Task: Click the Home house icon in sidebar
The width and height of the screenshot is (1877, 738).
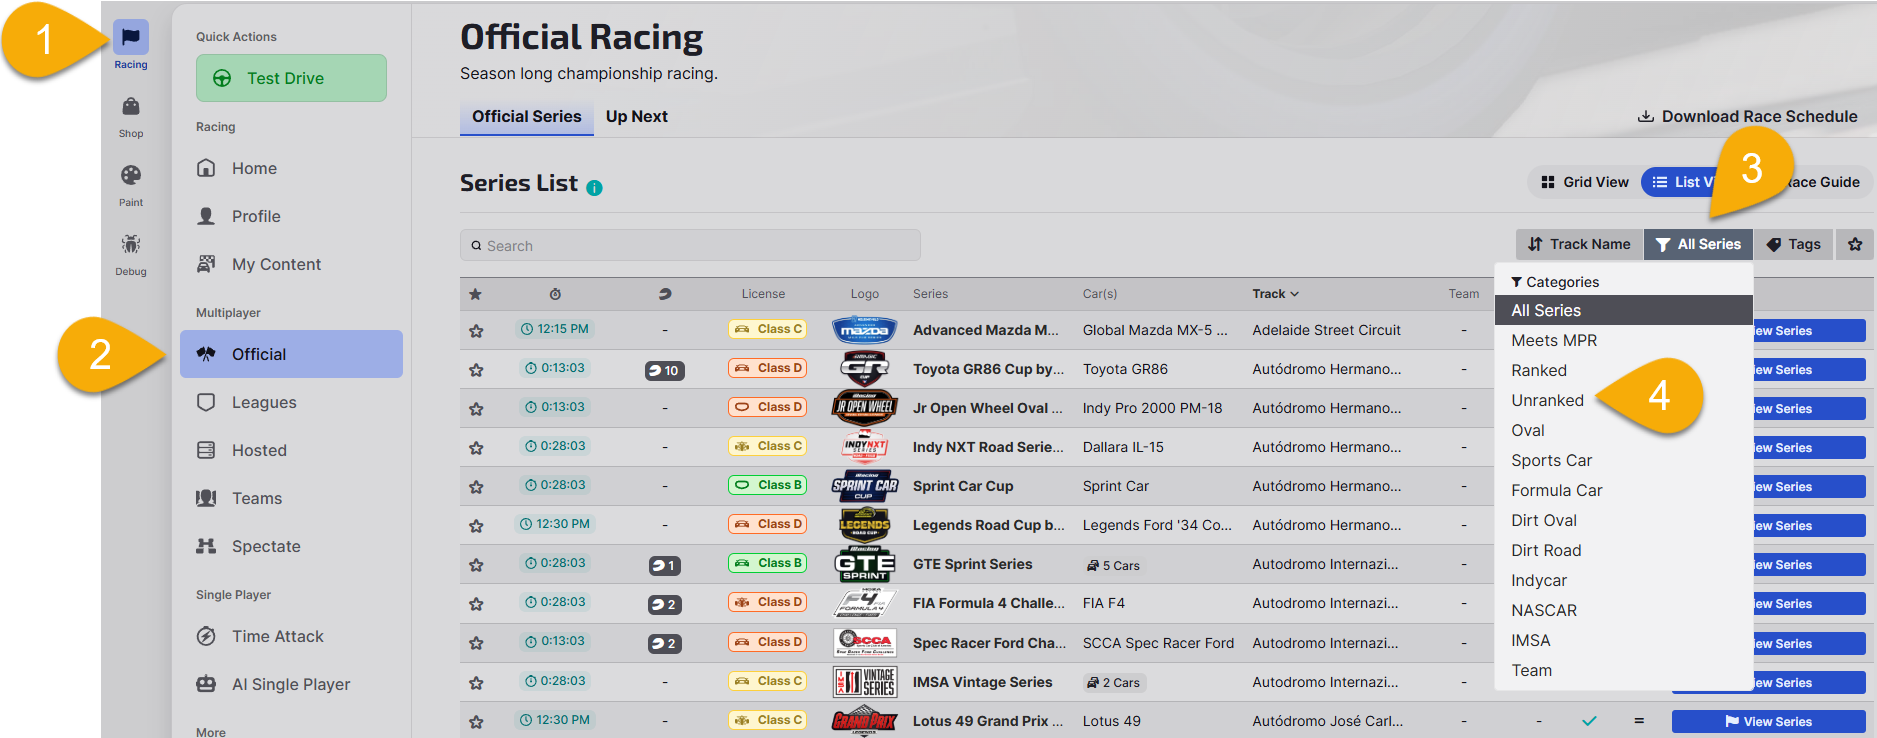Action: click(206, 168)
